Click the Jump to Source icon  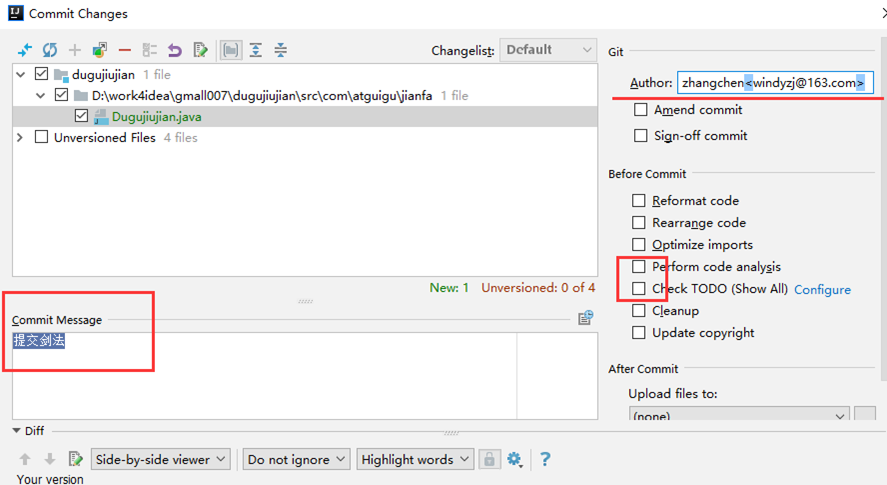coord(200,50)
